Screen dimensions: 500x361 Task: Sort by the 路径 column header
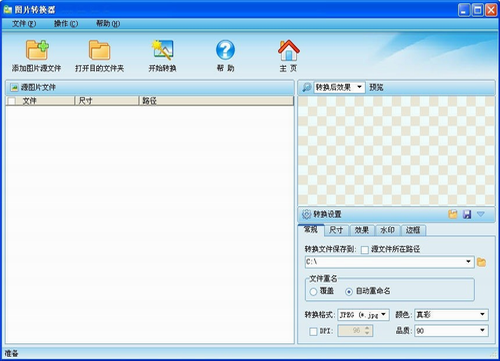point(216,101)
